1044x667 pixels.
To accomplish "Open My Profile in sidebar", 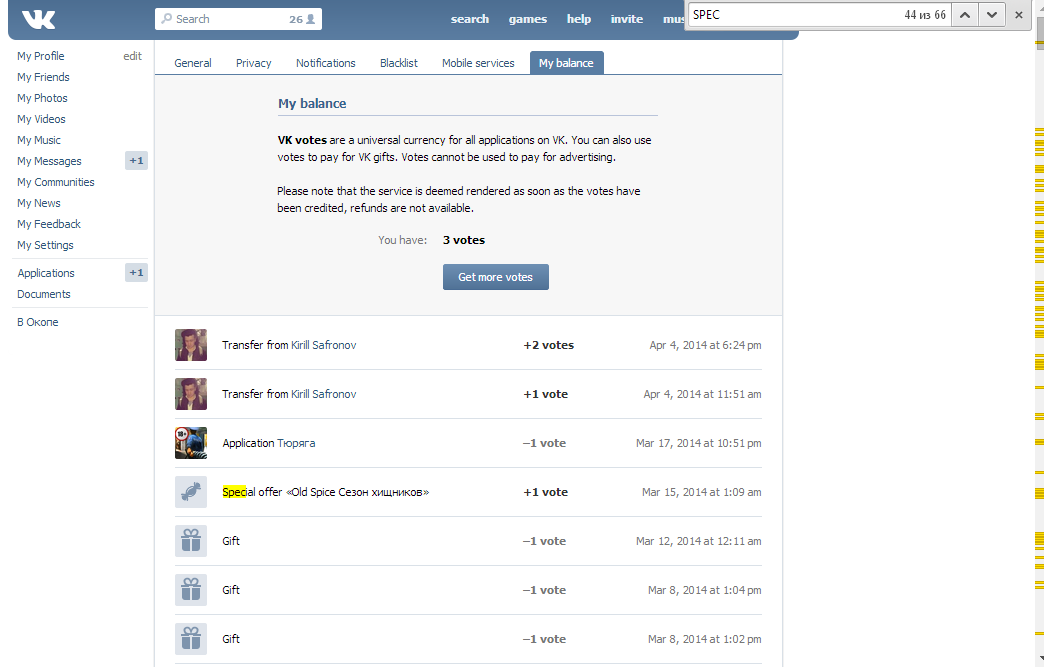I will pos(41,56).
